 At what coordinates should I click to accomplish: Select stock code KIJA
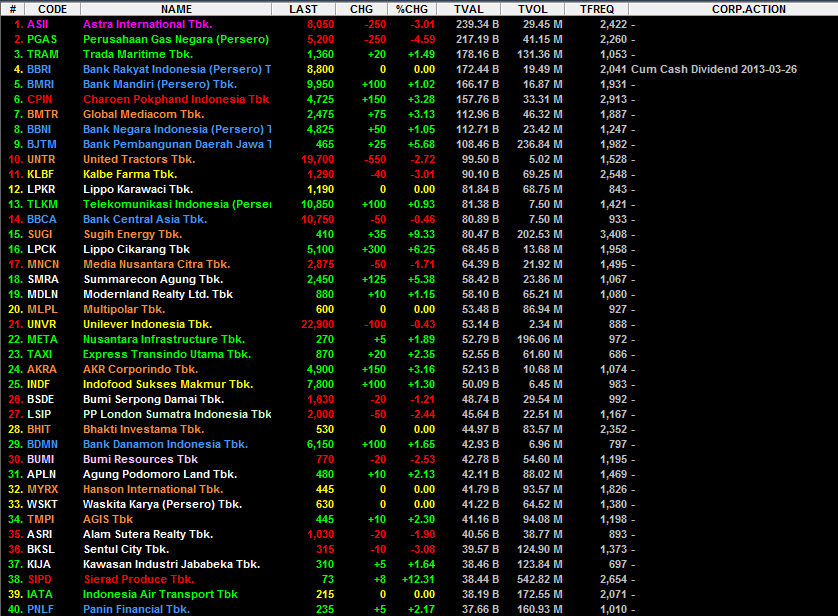point(38,564)
